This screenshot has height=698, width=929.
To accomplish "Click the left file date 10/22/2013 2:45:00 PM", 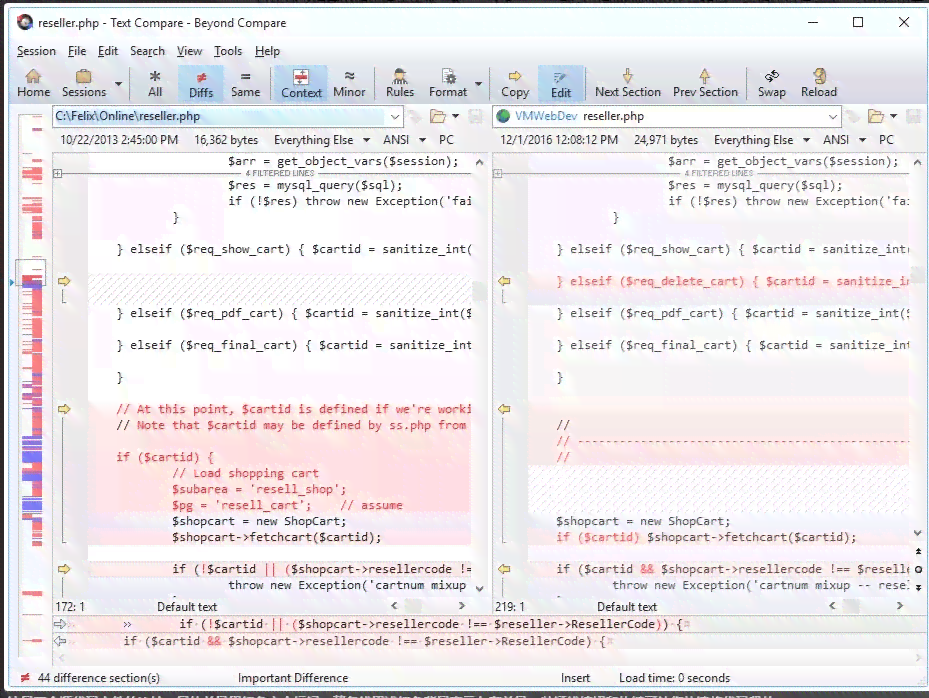I will coord(118,140).
